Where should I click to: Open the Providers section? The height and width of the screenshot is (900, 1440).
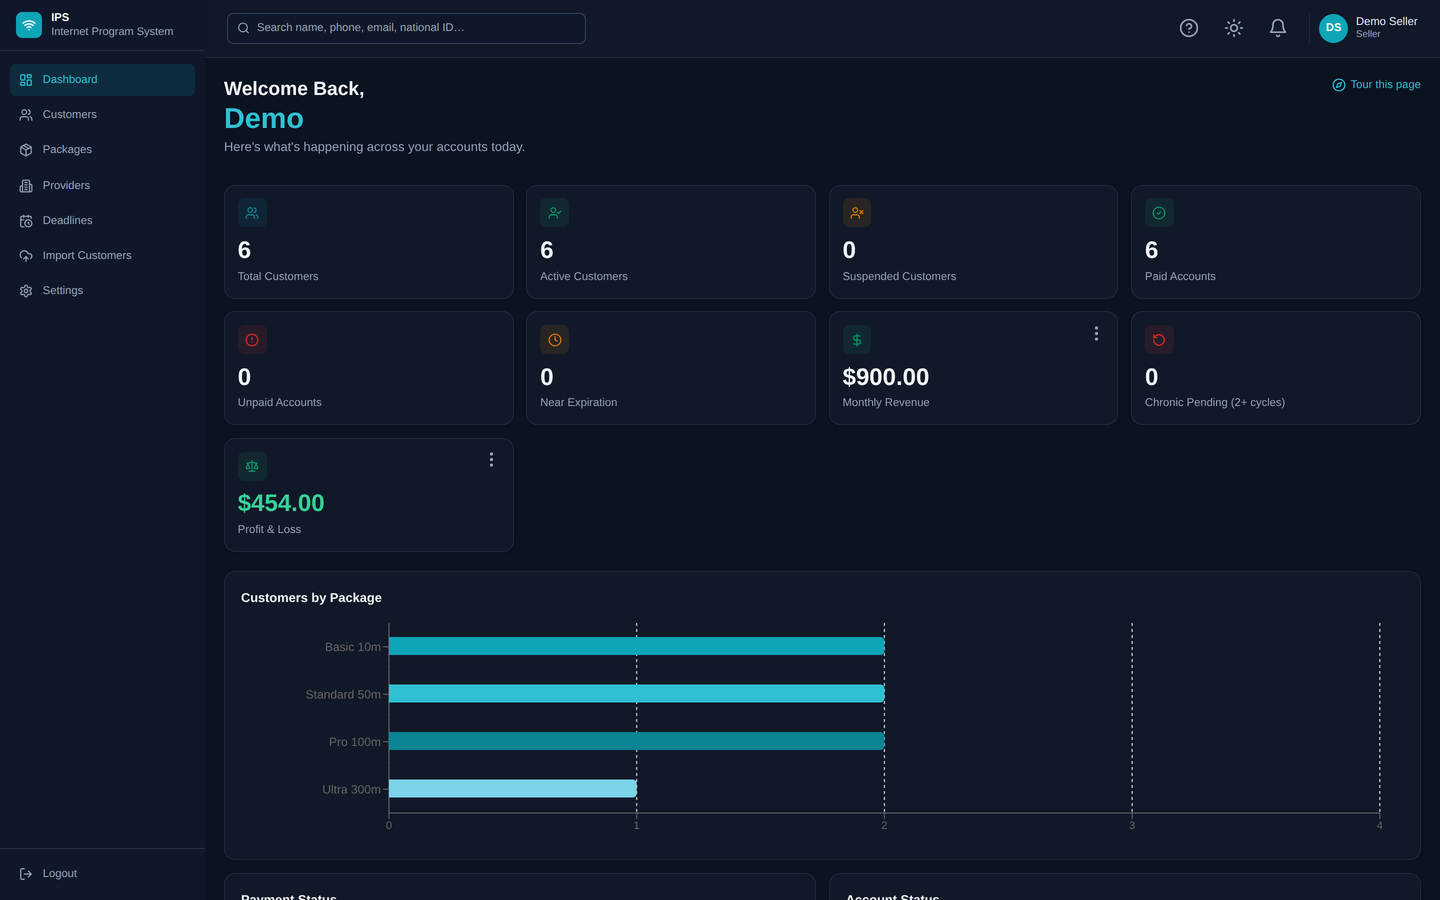[x=102, y=185]
